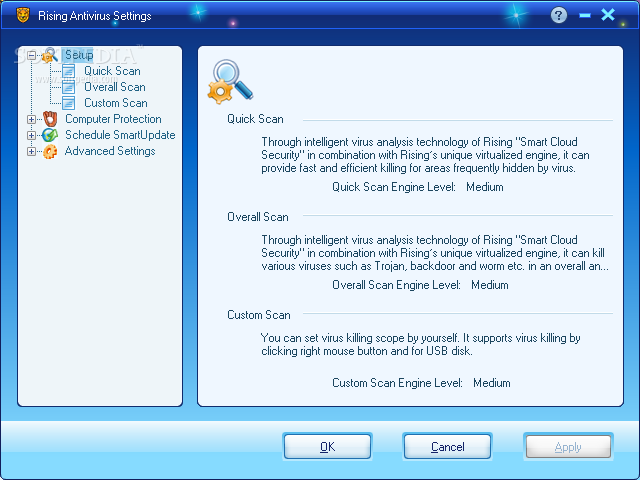Click the Overall Scan document icon
The image size is (640, 480).
[68, 87]
